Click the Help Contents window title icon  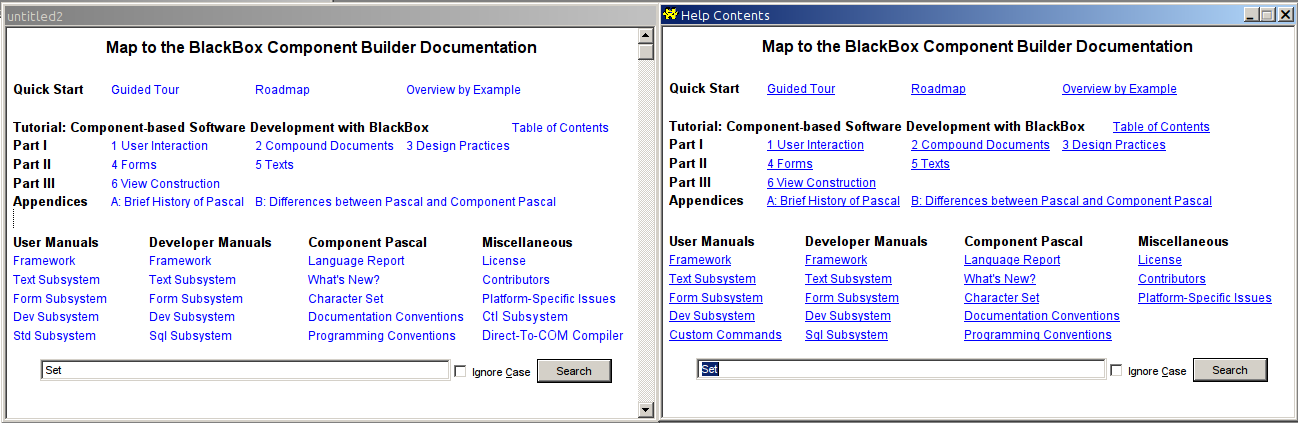click(x=670, y=15)
